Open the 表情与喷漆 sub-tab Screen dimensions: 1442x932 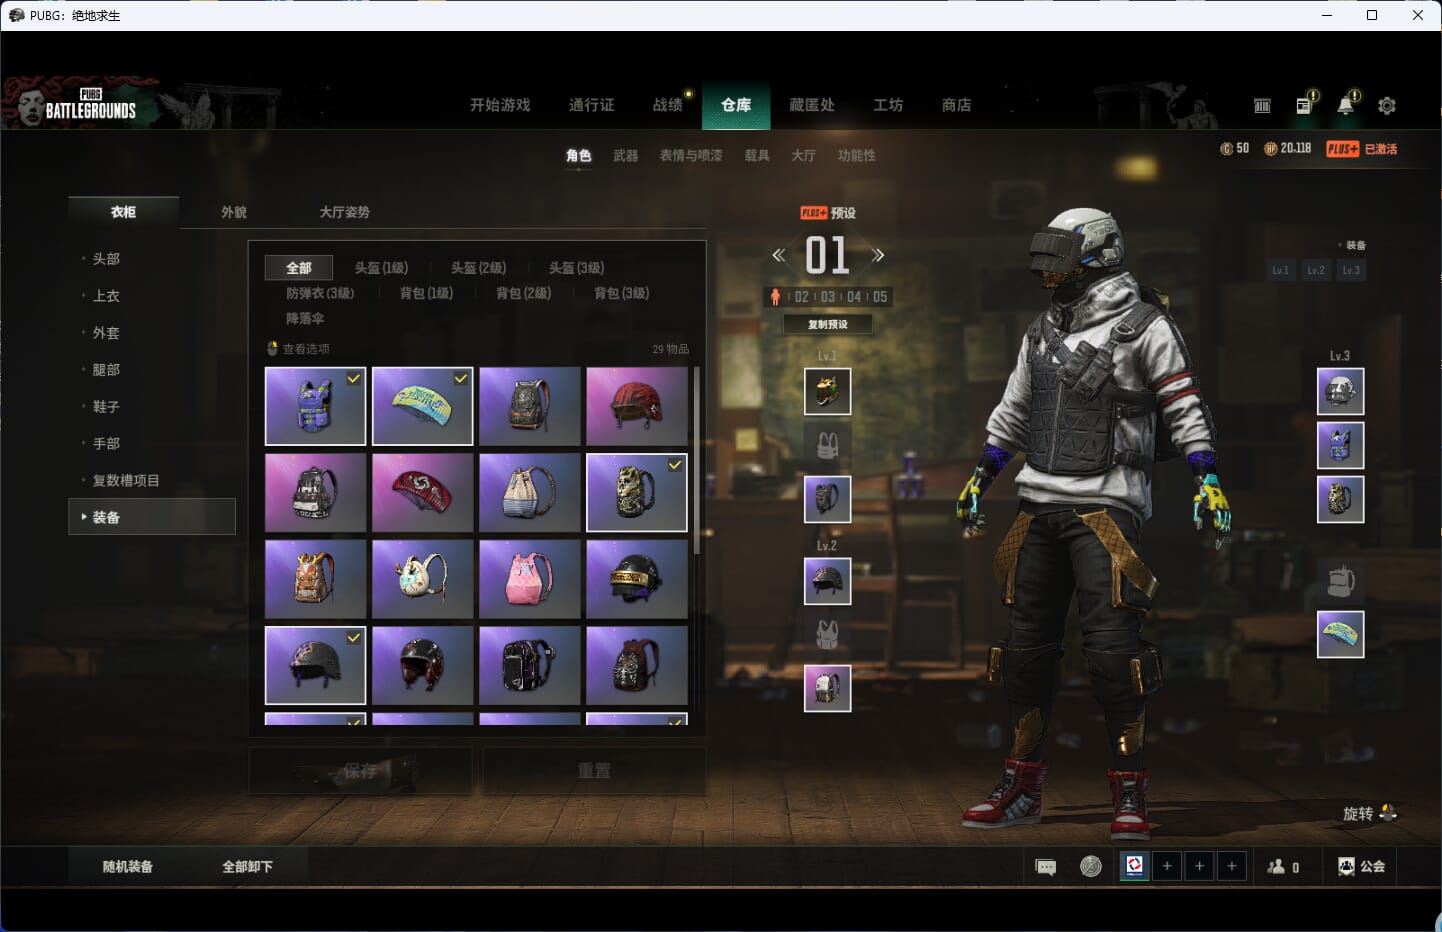coord(691,155)
